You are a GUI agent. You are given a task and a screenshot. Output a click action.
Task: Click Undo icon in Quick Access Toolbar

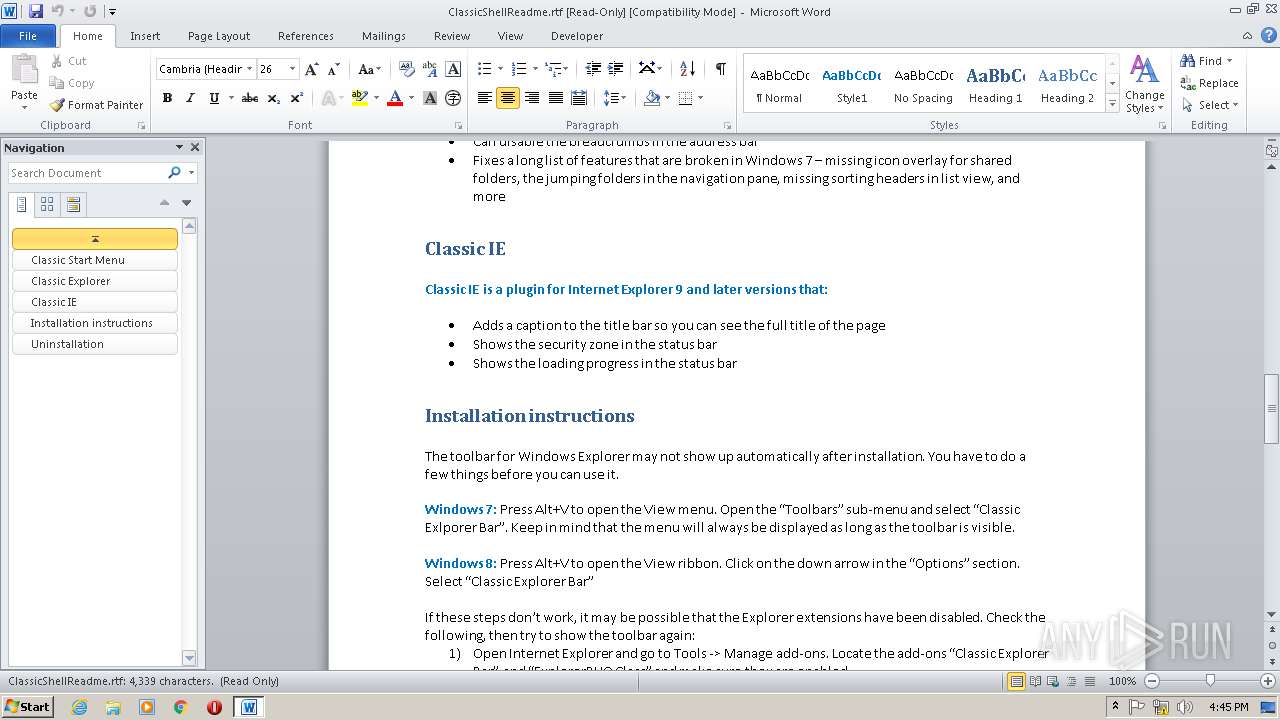tap(57, 11)
